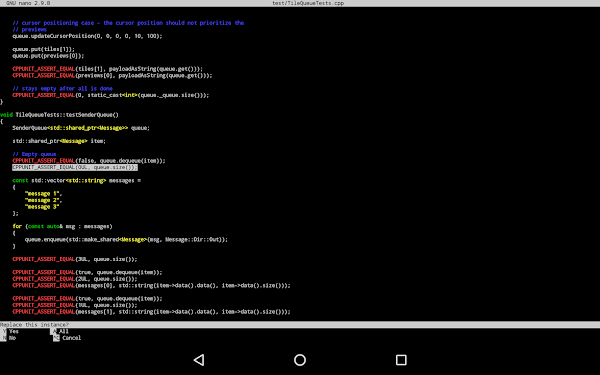Click the static_cast<int>(queue._queue.size()) assert line

coord(111,95)
